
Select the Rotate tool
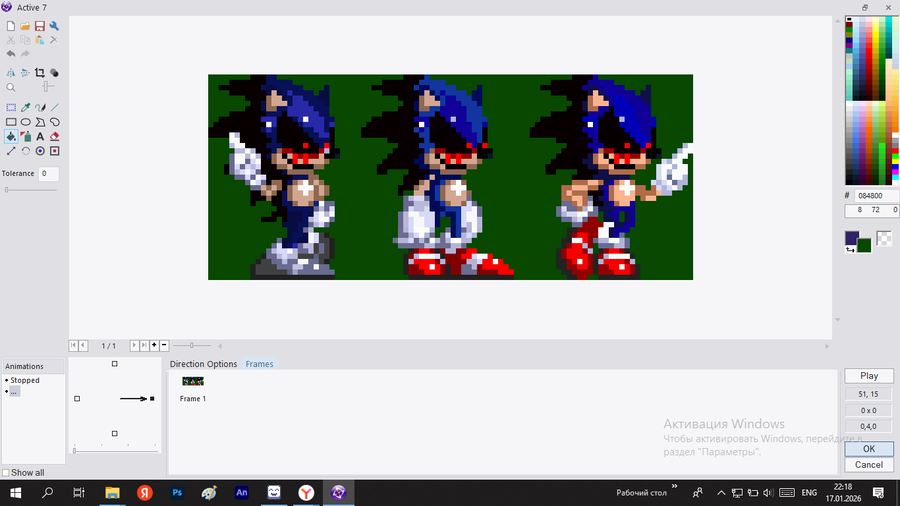(25, 151)
